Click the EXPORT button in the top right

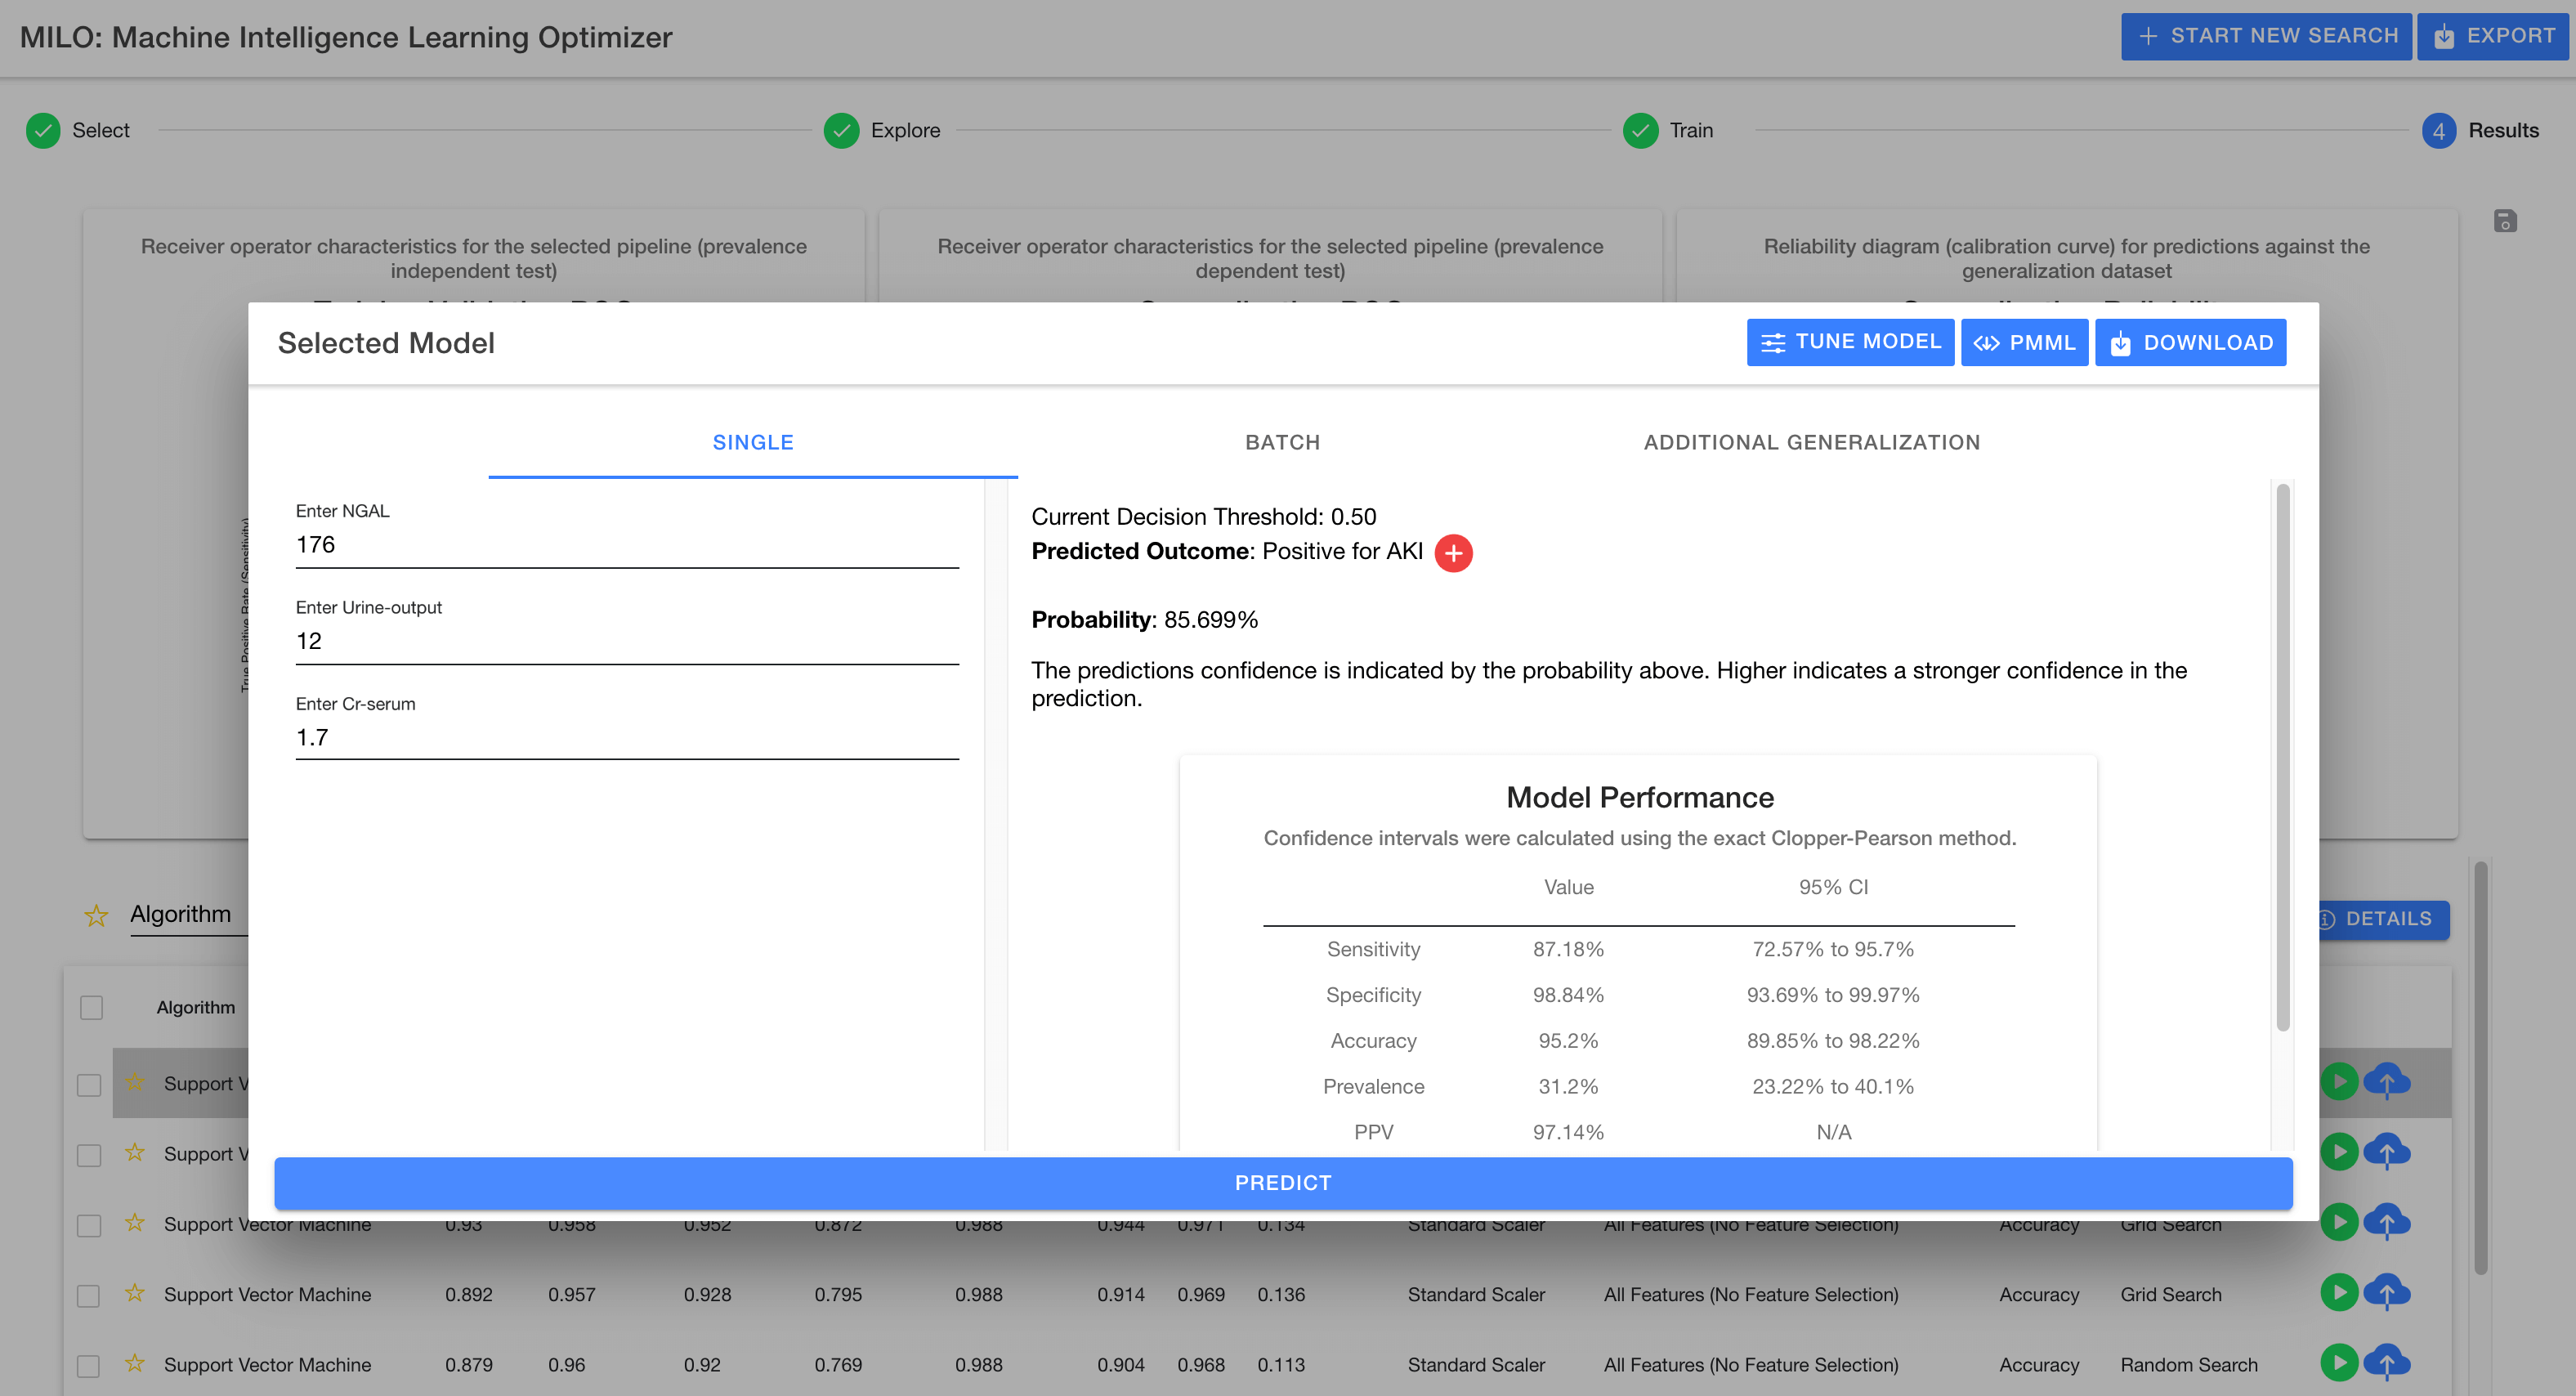(2492, 33)
